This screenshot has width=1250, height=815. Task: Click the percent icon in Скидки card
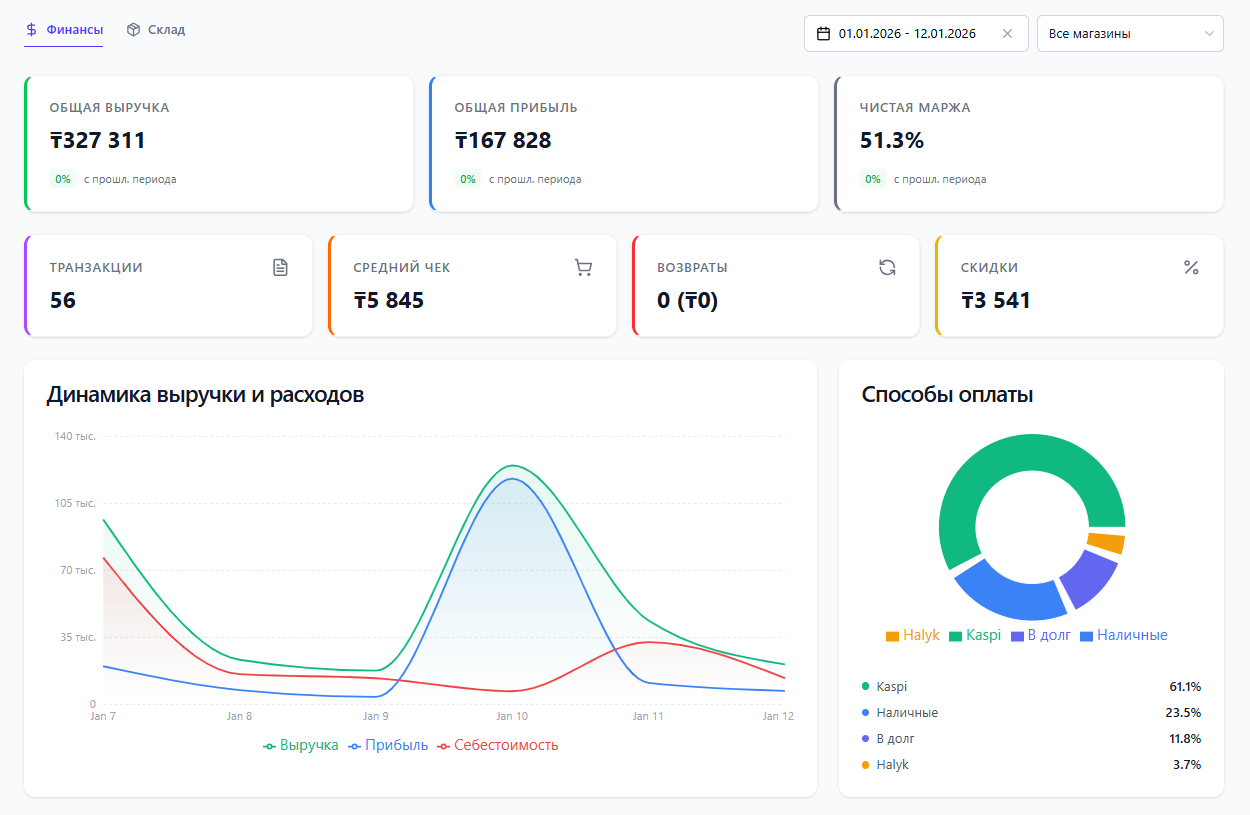[x=1191, y=267]
